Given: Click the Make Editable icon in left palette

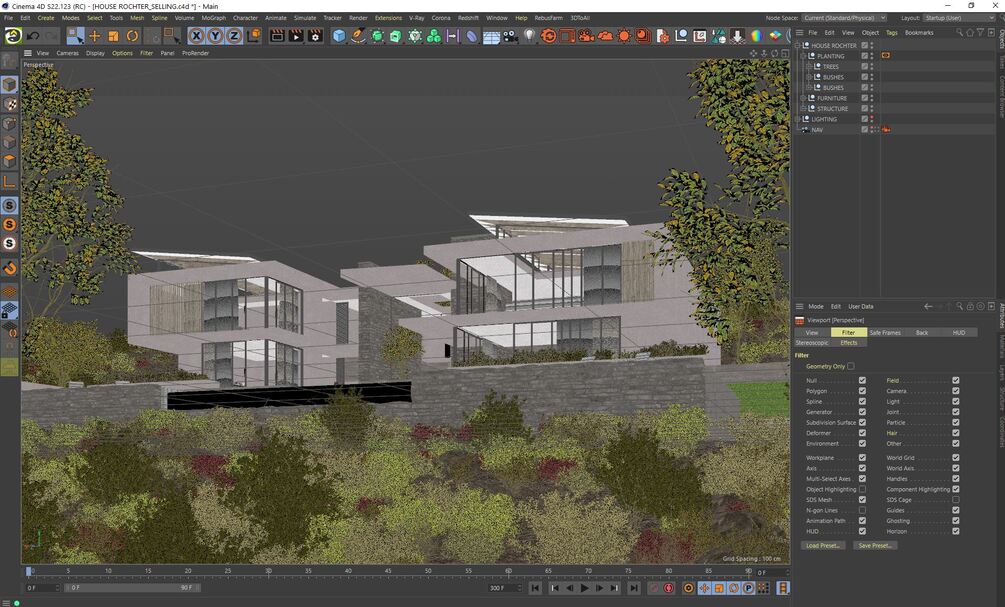Looking at the screenshot, I should [10, 61].
